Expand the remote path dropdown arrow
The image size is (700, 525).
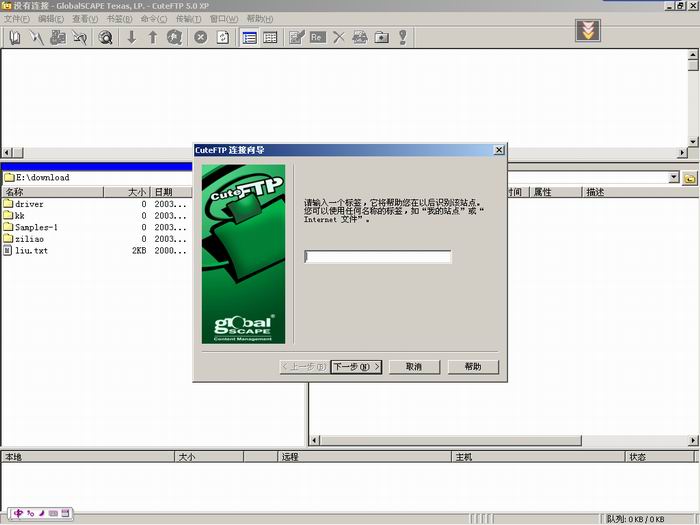(x=674, y=178)
